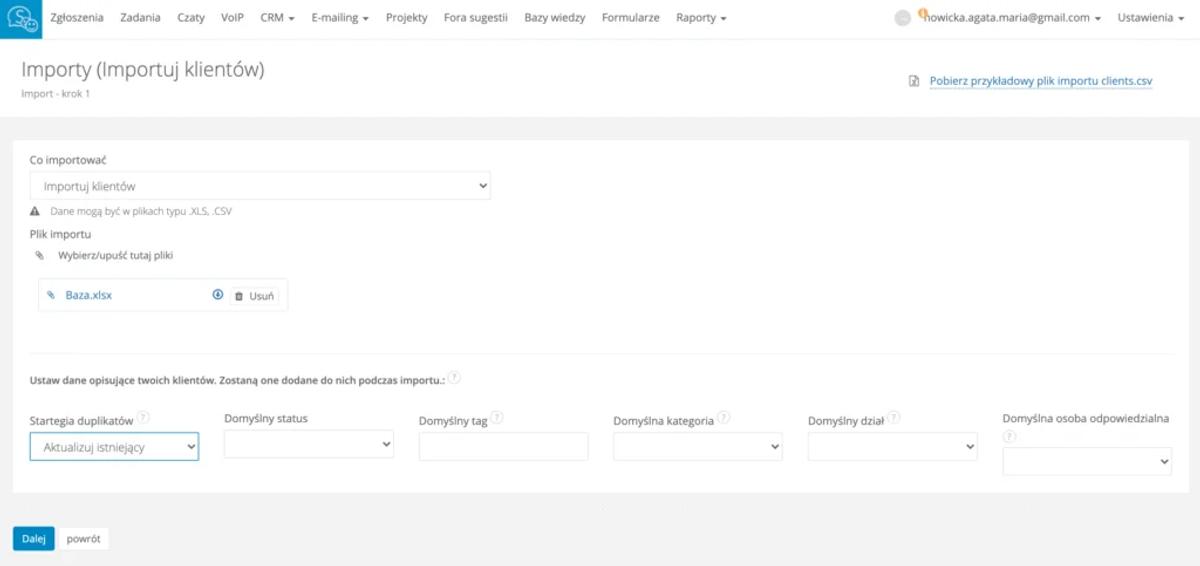Open the Ustawienia menu

(1151, 18)
